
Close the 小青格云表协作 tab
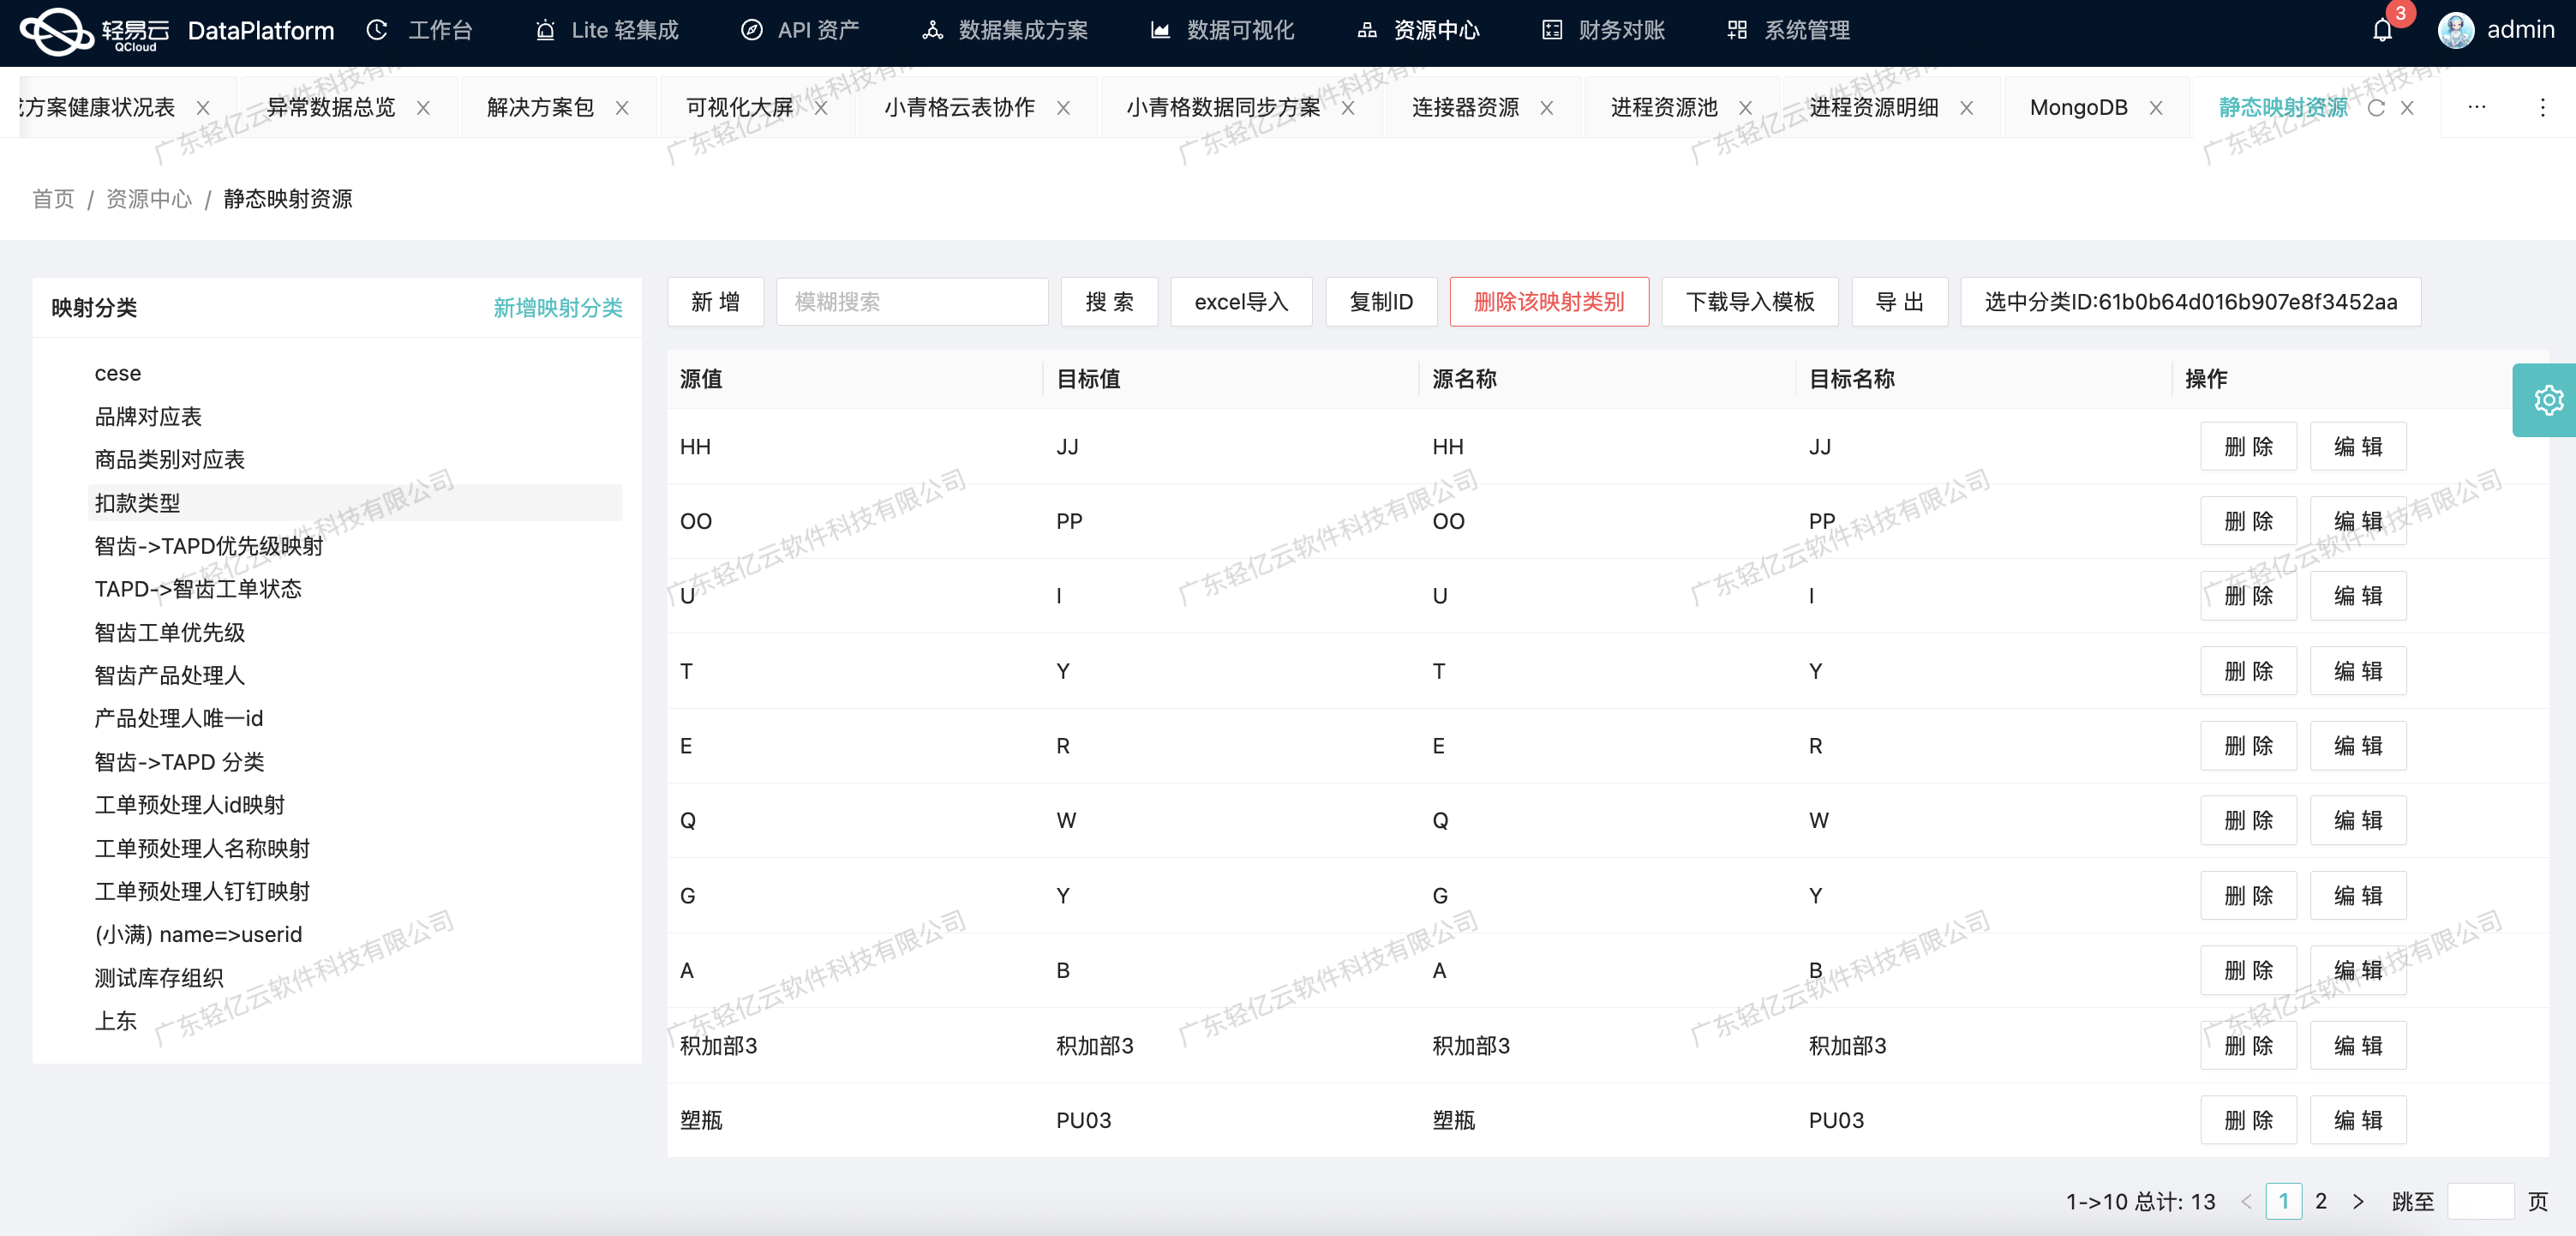point(1063,108)
